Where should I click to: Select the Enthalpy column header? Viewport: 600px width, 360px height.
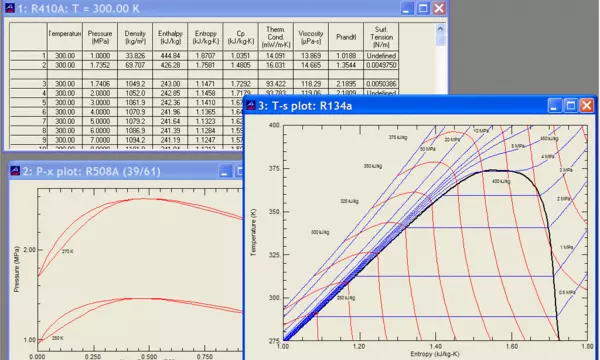click(170, 37)
